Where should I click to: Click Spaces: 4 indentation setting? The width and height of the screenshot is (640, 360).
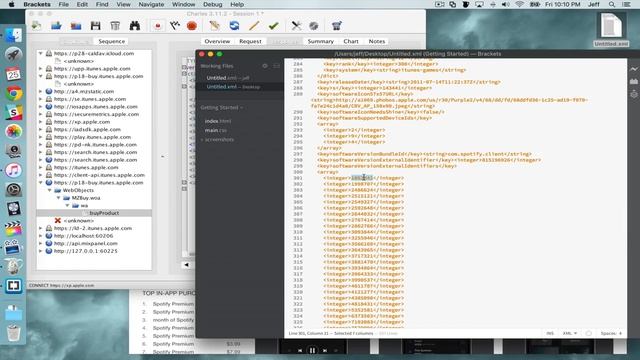(x=611, y=333)
